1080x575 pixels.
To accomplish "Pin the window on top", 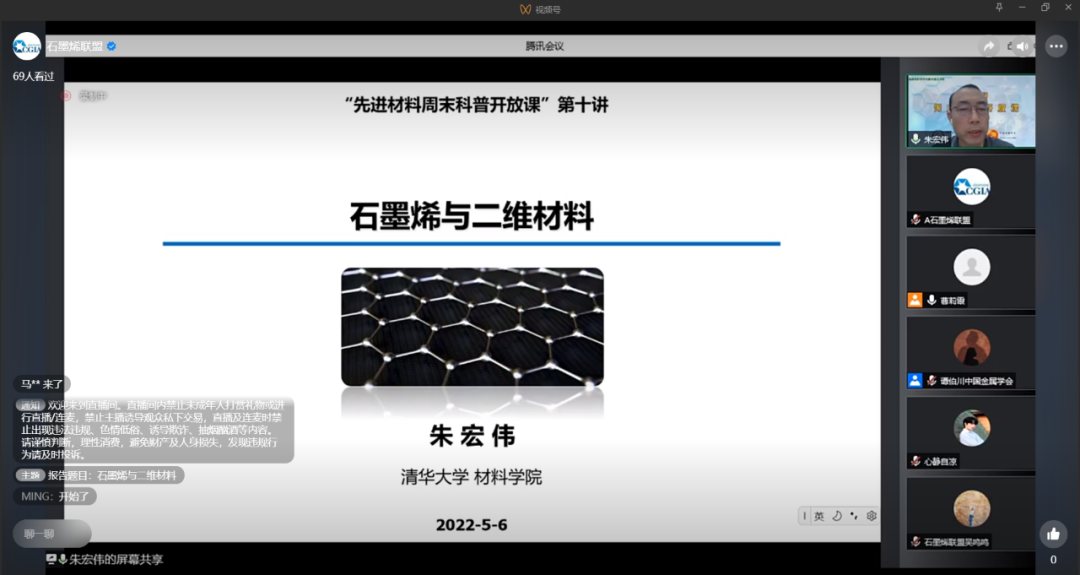I will (999, 7).
